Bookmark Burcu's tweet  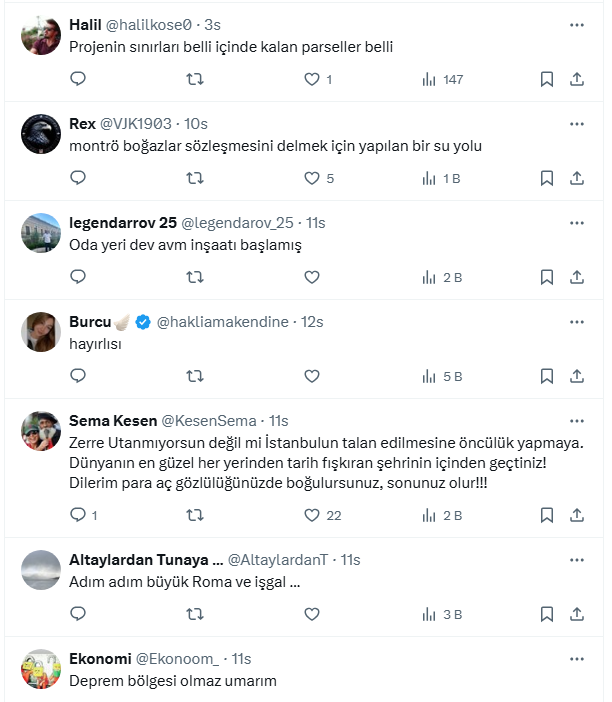(x=547, y=376)
